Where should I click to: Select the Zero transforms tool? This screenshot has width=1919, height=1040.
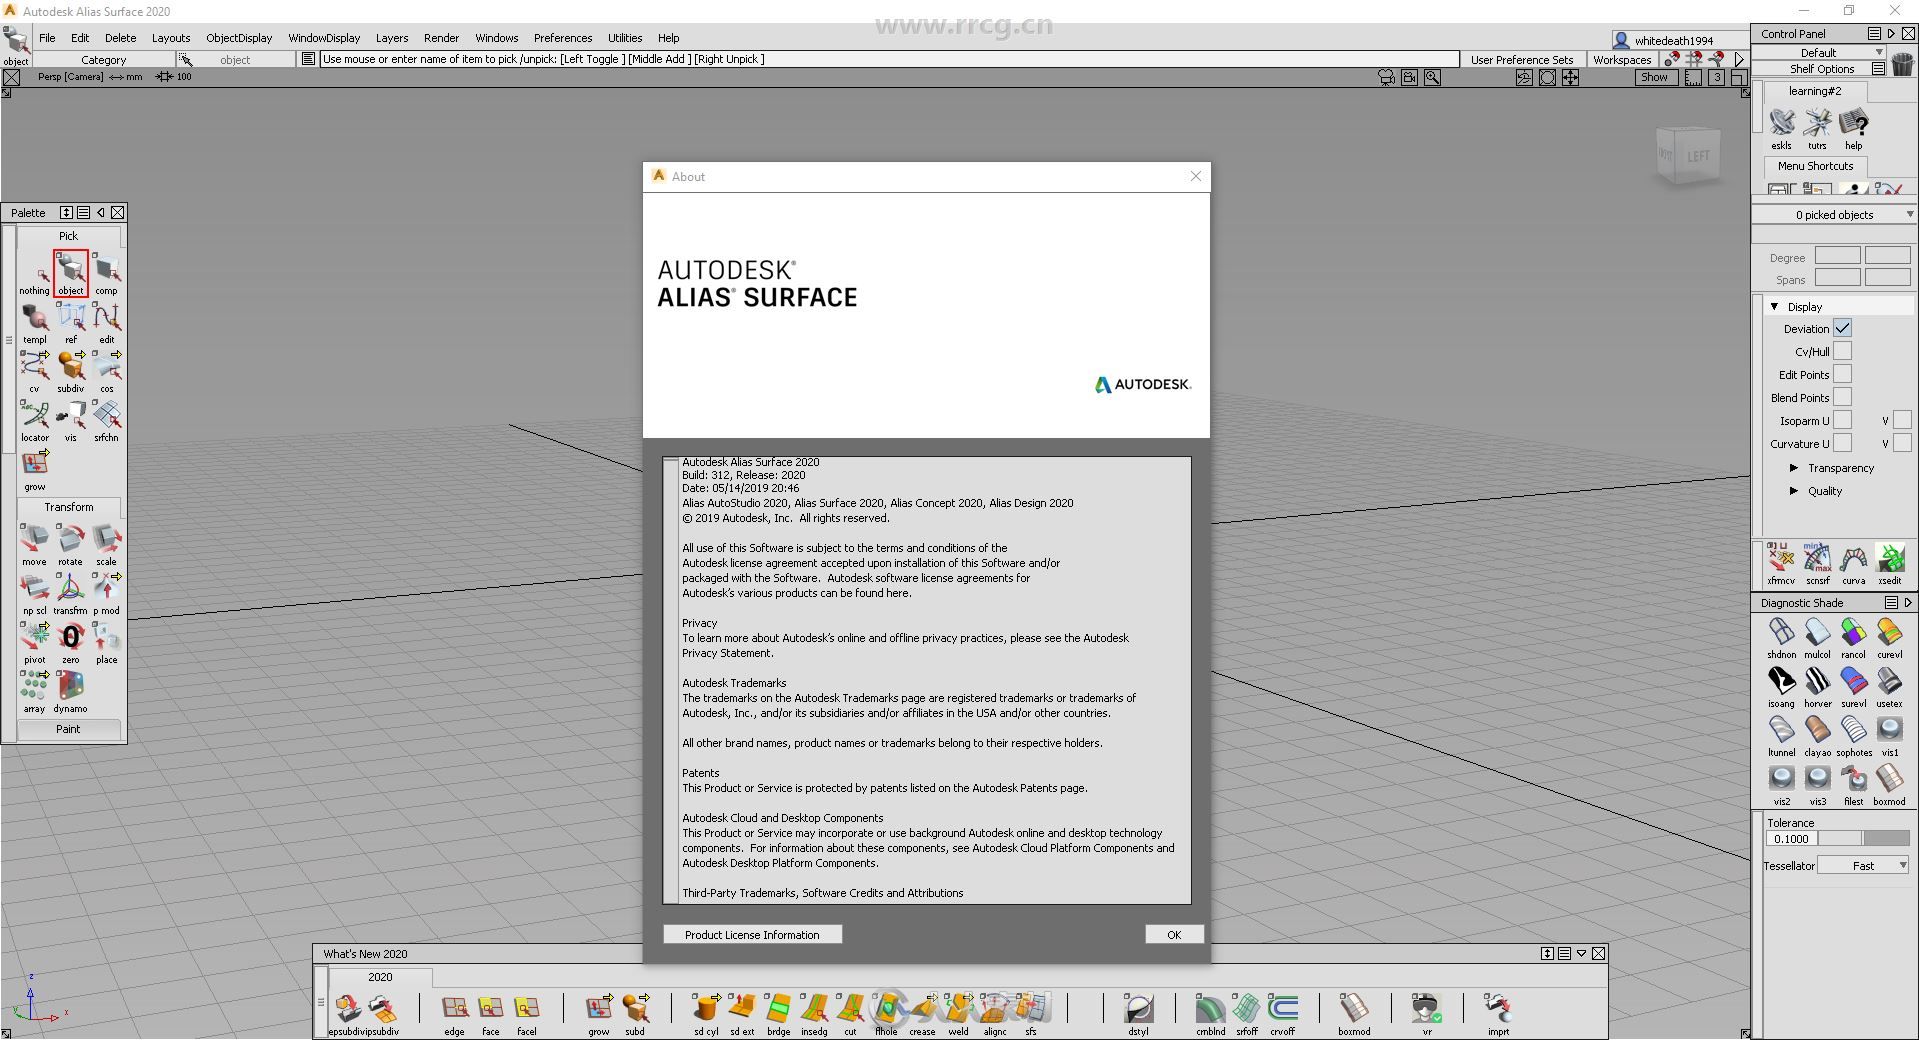pos(71,643)
